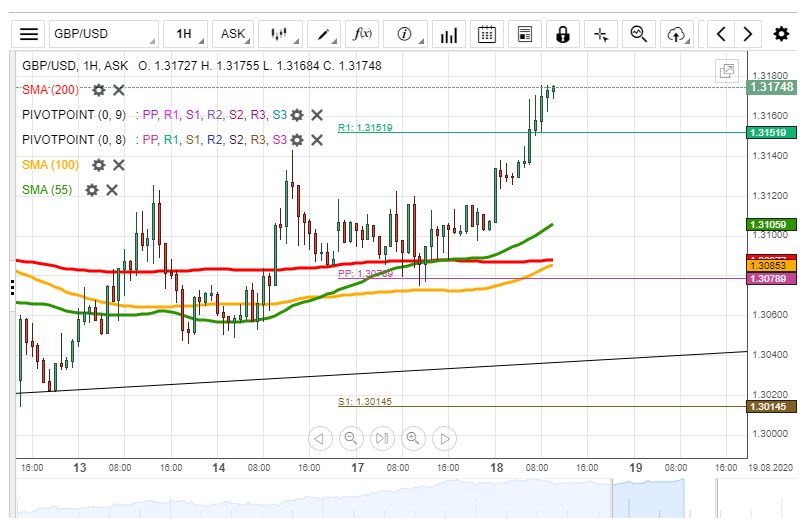Detach chart with the pop-out icon
This screenshot has width=801, height=526.
(x=726, y=71)
